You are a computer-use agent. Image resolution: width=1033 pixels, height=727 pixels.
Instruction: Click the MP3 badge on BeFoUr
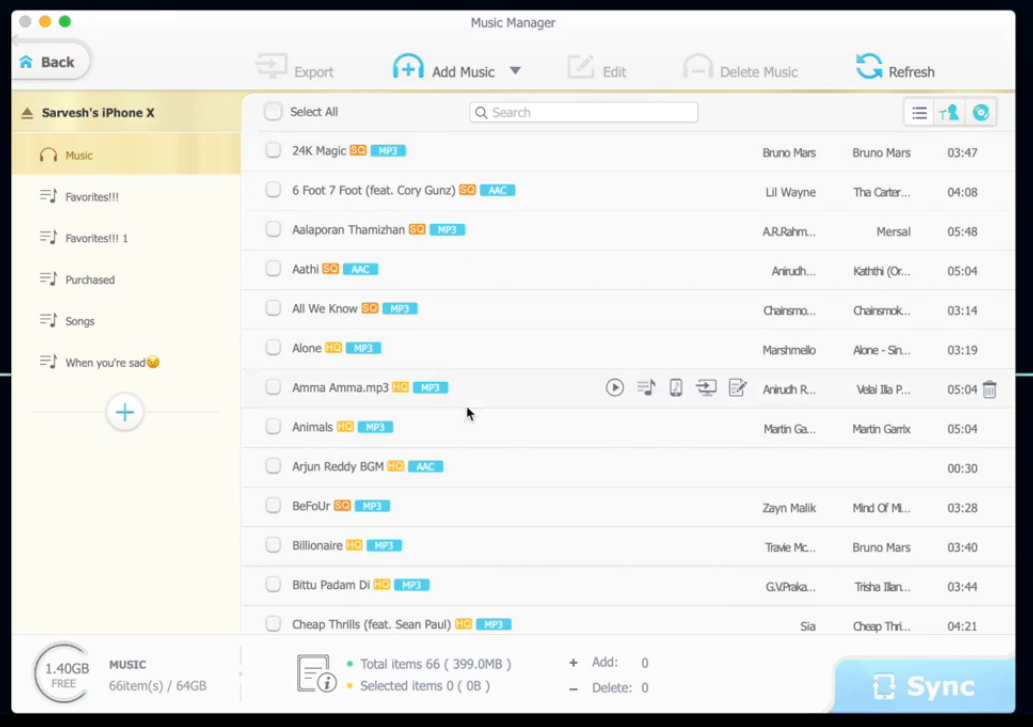coord(372,506)
